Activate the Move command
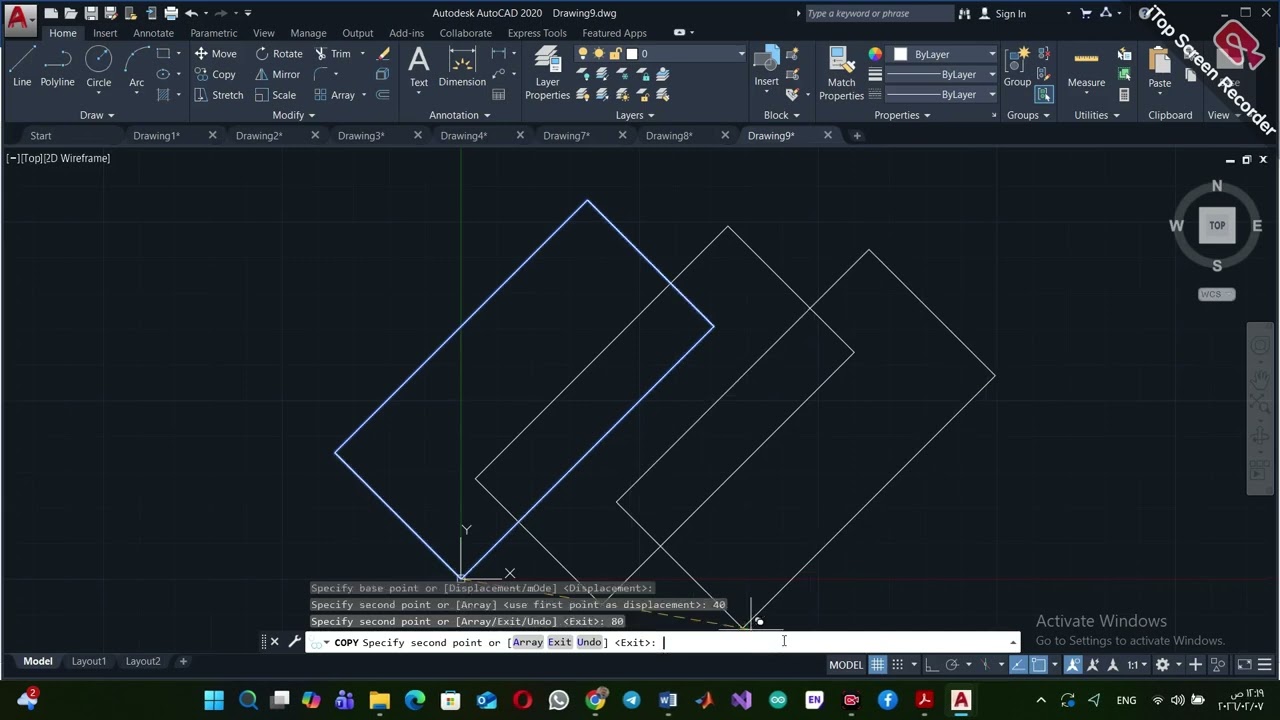The width and height of the screenshot is (1280, 720). point(215,54)
